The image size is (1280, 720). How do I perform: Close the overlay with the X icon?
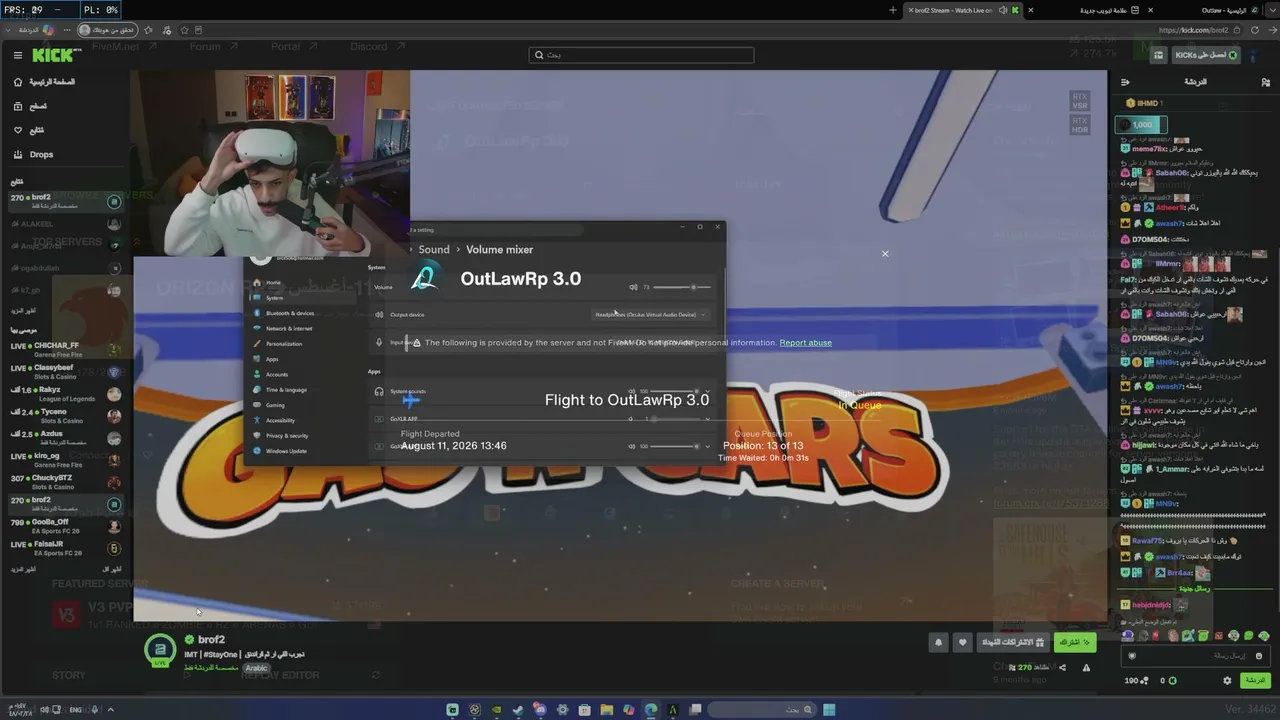[885, 254]
